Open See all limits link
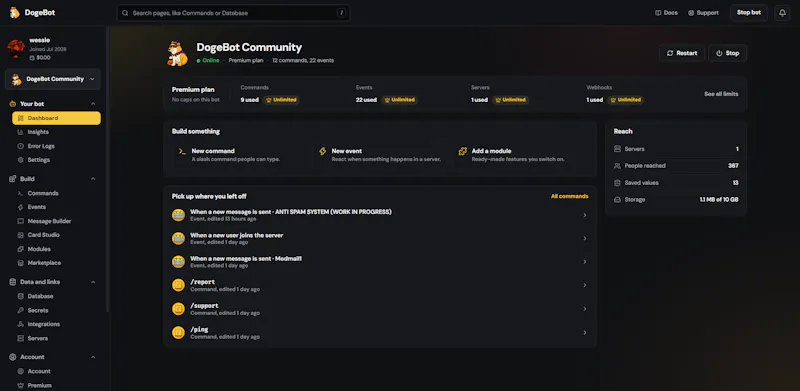The image size is (800, 391). [x=721, y=94]
